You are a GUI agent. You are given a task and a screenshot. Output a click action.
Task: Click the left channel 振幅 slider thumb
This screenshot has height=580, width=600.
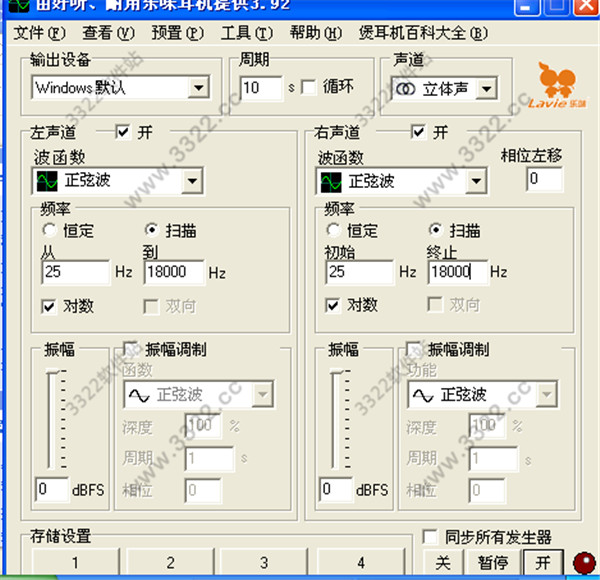click(52, 371)
